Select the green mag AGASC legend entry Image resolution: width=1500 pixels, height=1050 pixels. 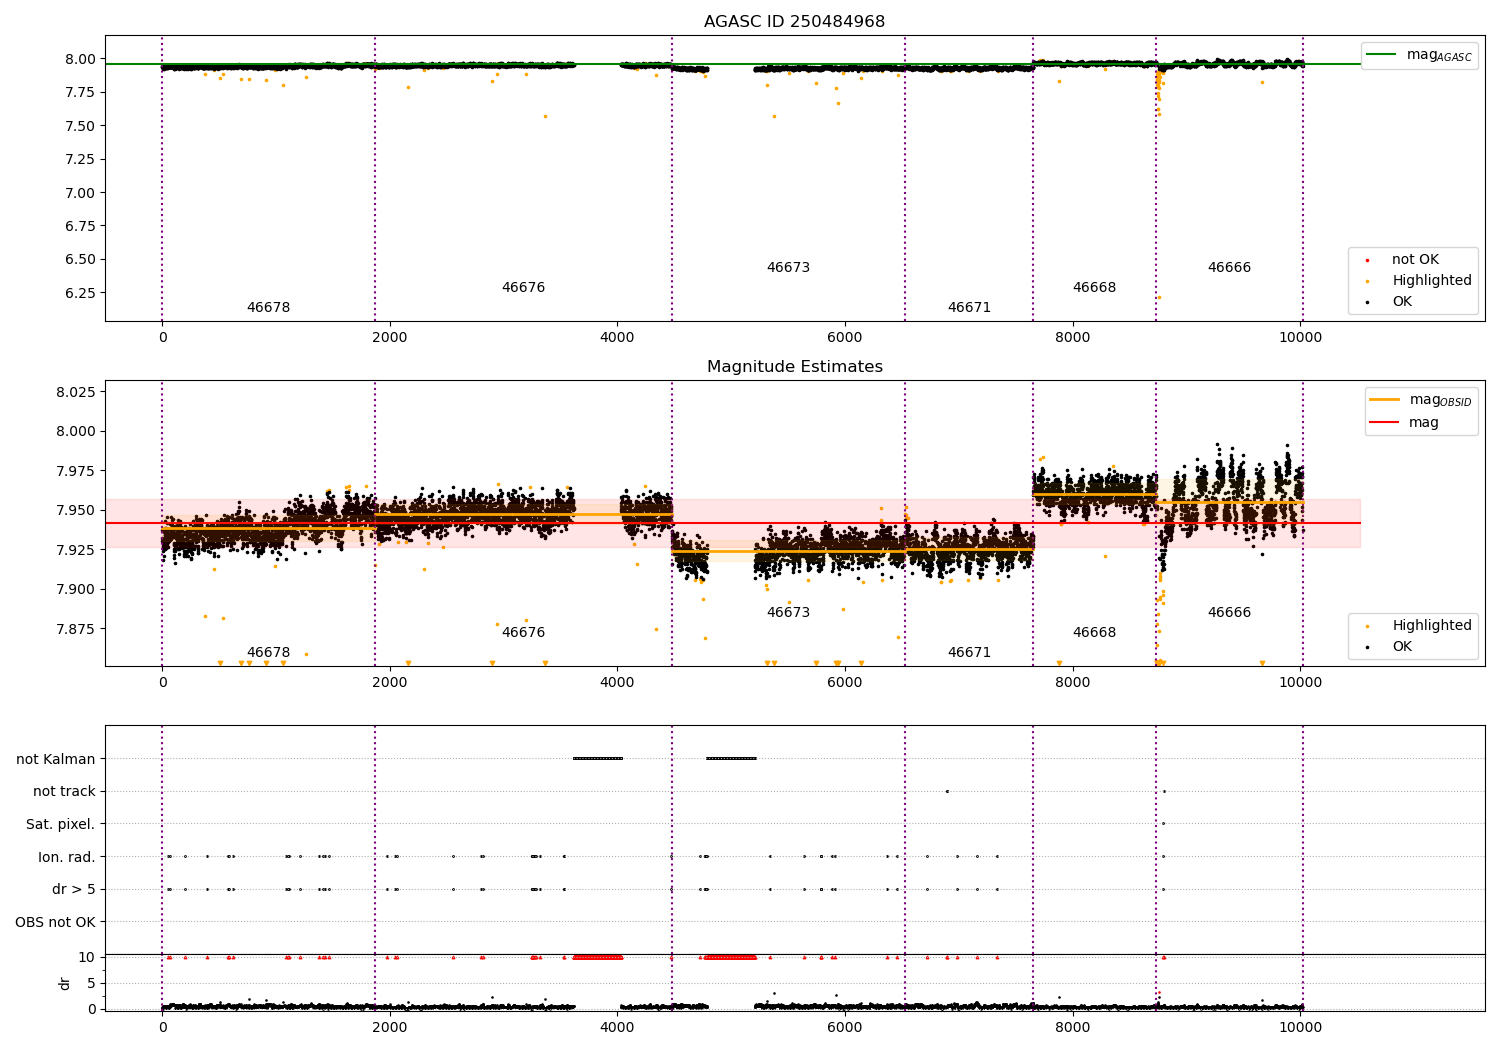pos(1420,55)
